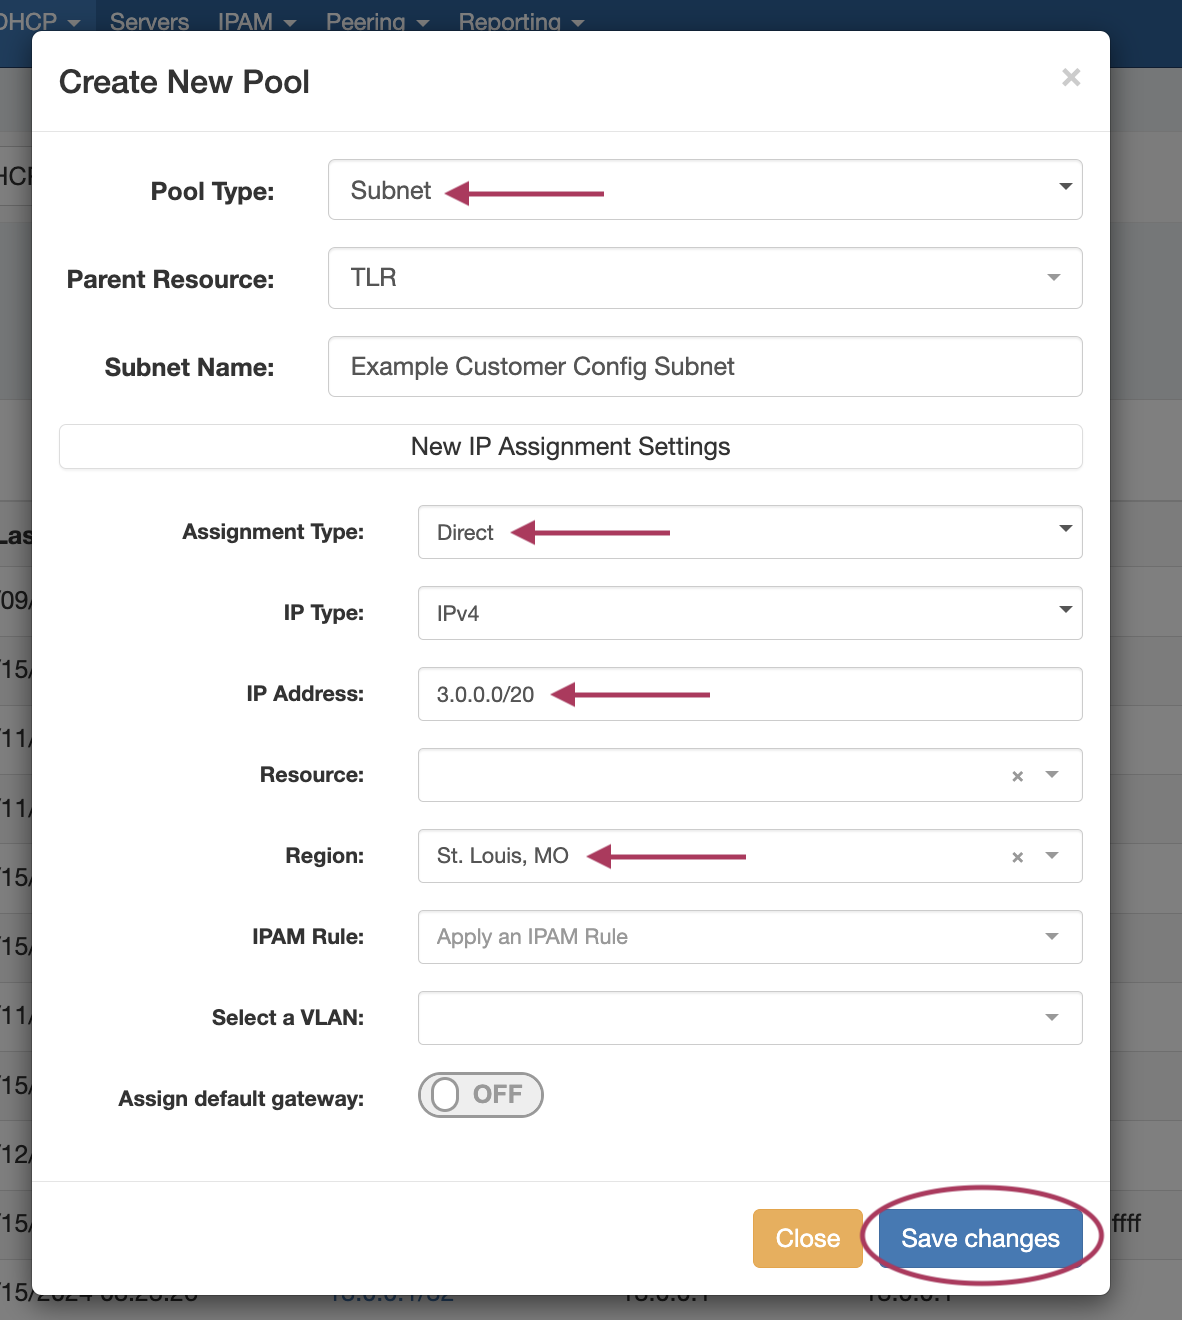The height and width of the screenshot is (1320, 1182).
Task: Expand the Resource dropdown arrow
Action: (1052, 775)
